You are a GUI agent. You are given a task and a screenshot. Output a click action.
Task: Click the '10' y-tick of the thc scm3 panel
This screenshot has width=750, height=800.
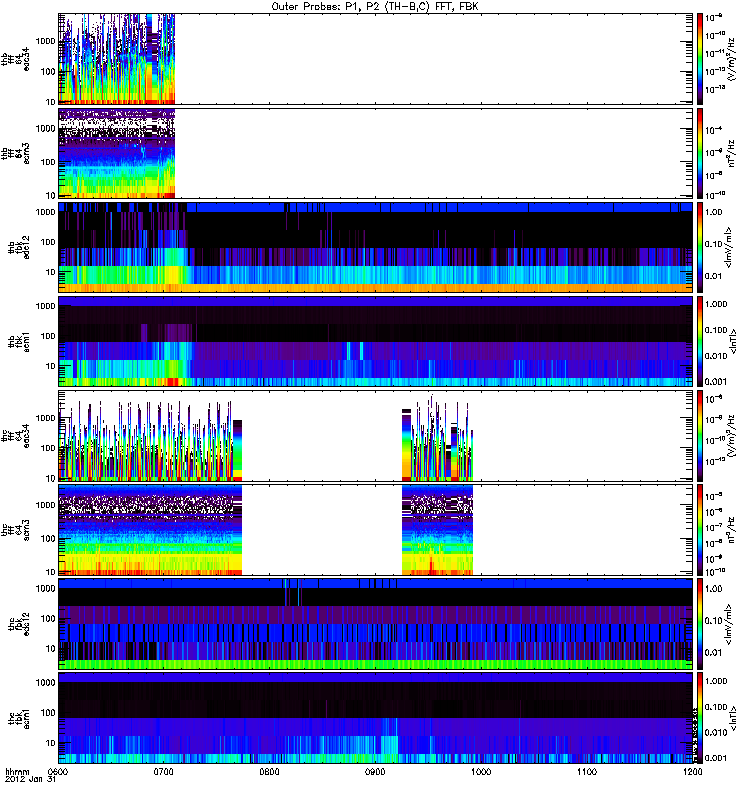coord(51,571)
